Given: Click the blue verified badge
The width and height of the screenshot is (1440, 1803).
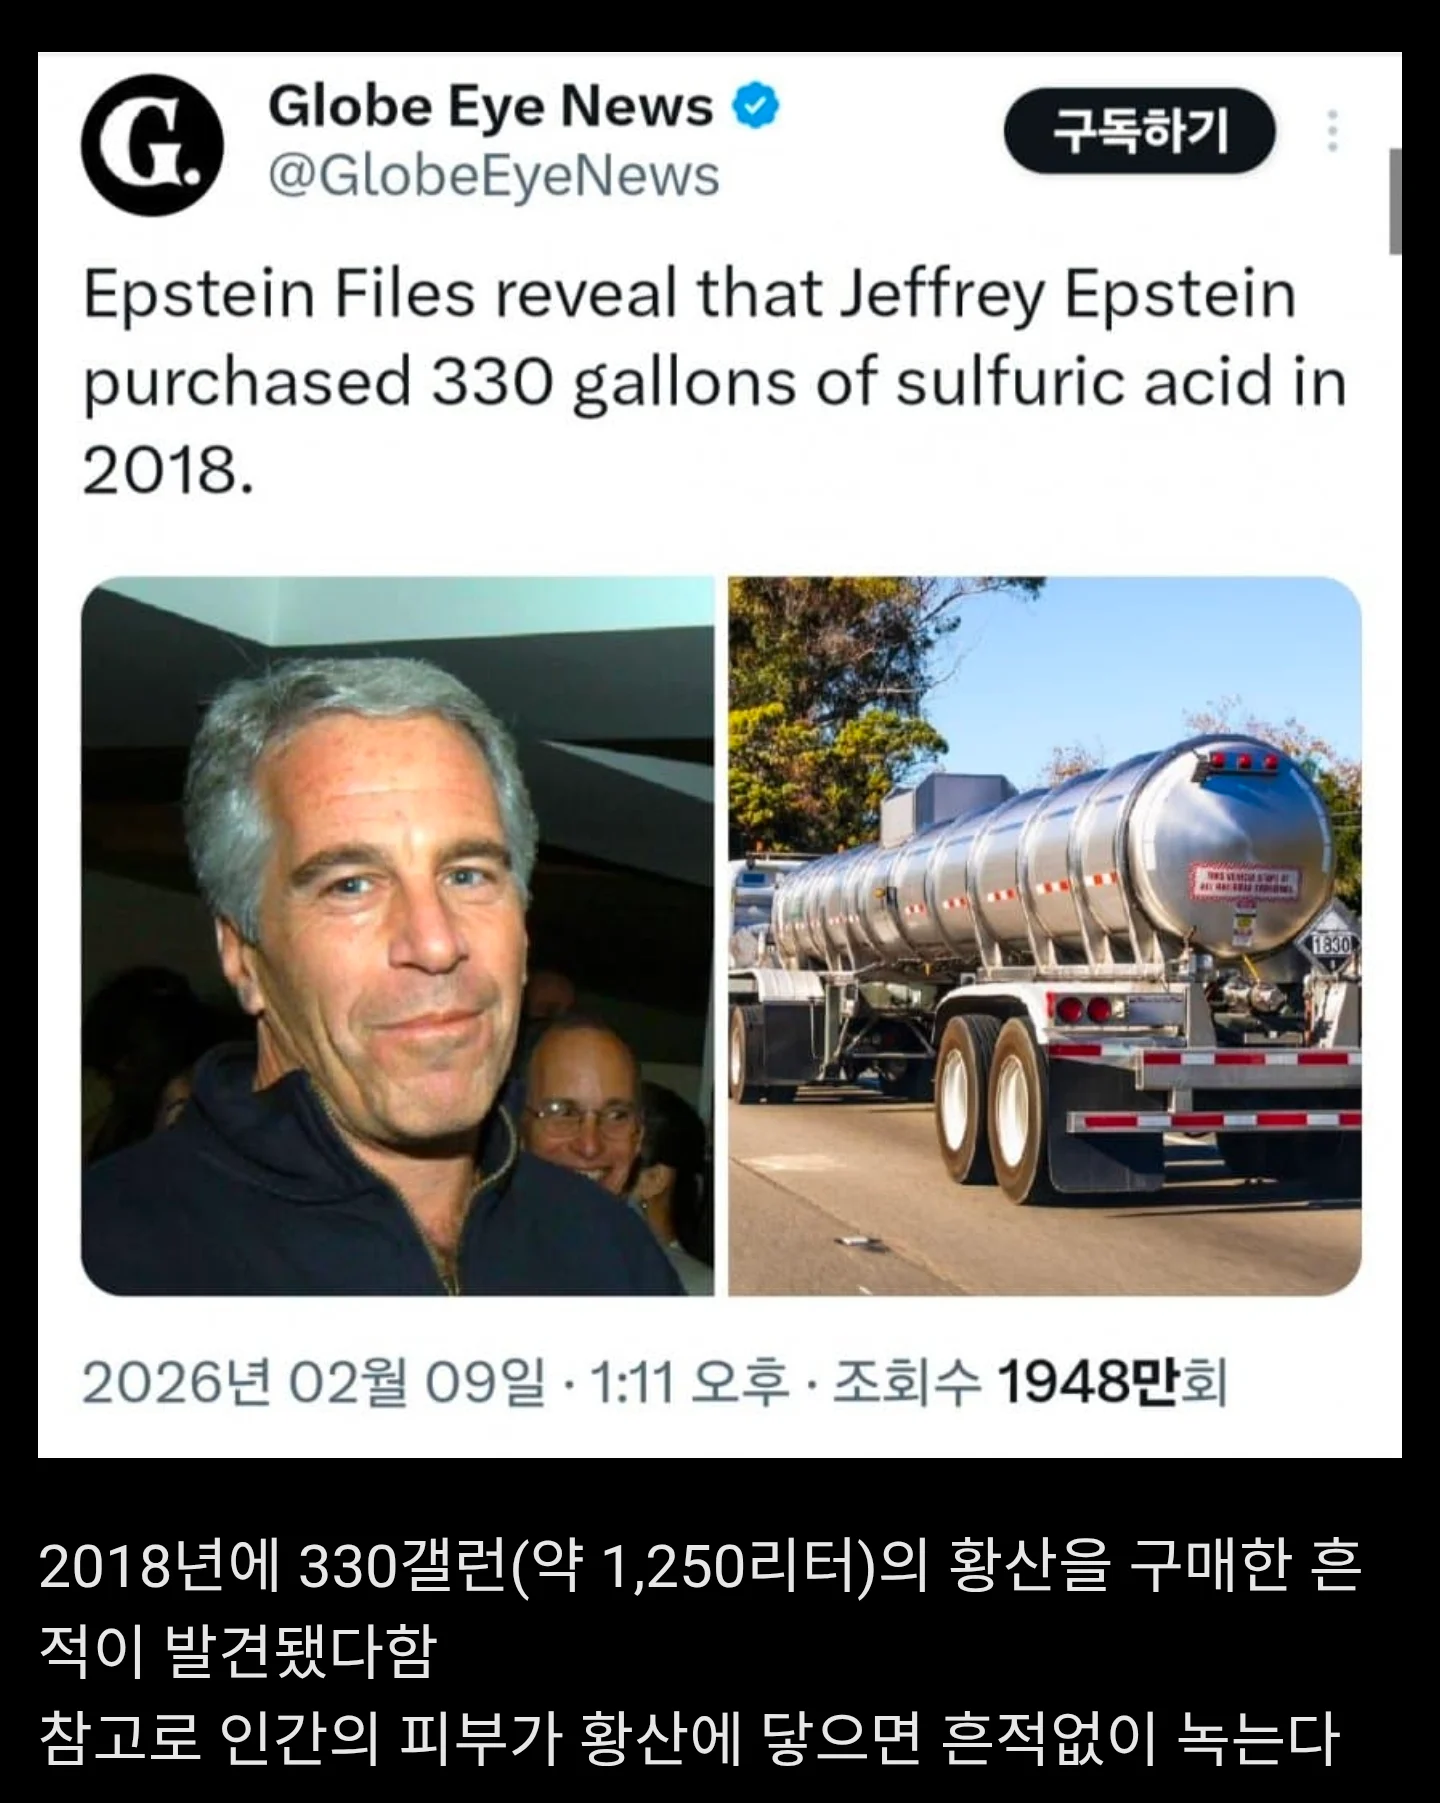Looking at the screenshot, I should 756,107.
